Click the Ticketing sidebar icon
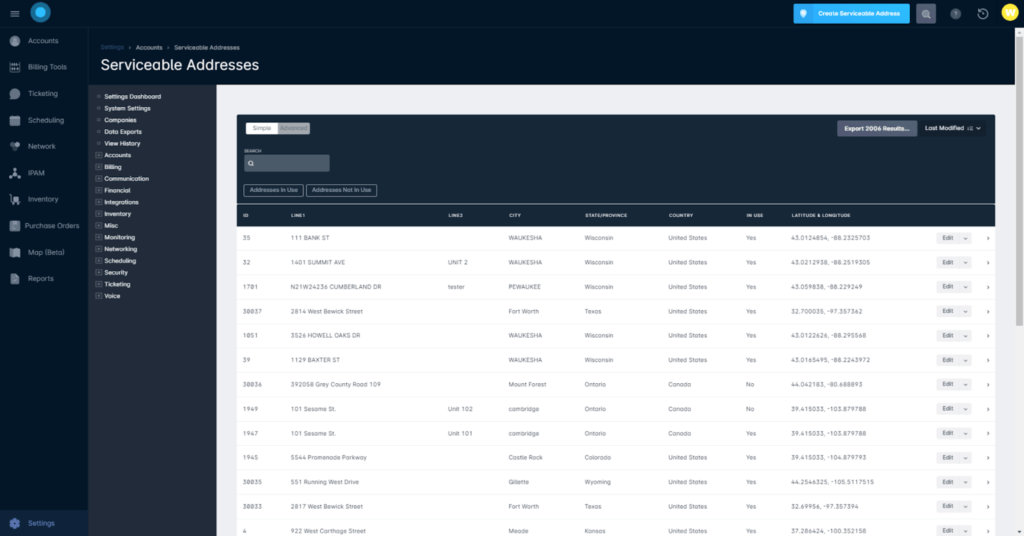Viewport: 1024px width, 536px height. 15,94
